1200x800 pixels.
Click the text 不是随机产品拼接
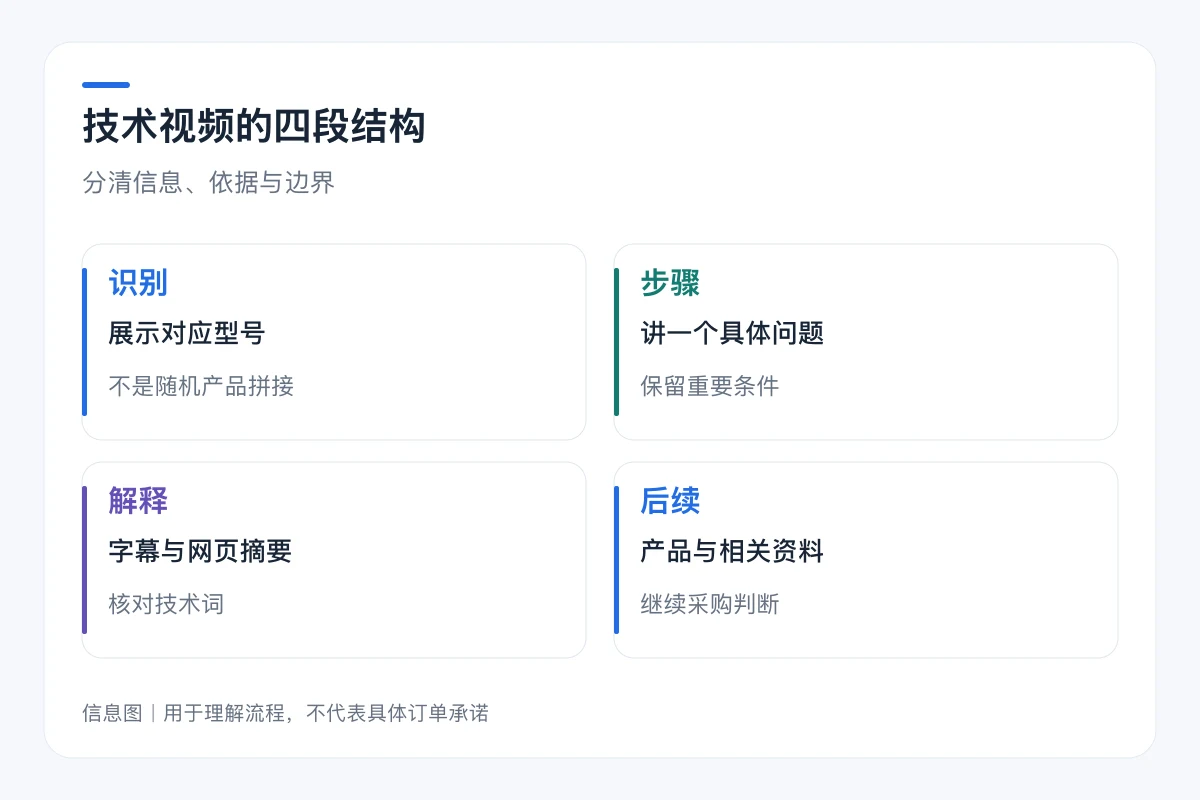tap(201, 386)
